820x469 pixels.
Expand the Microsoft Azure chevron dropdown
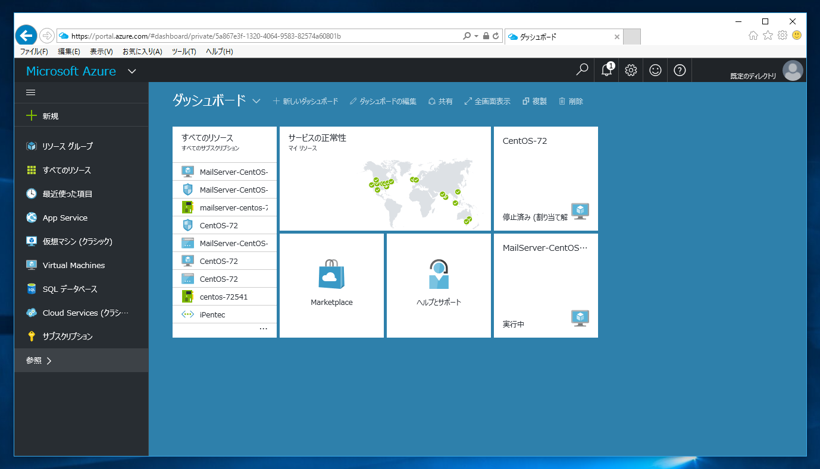tap(132, 71)
